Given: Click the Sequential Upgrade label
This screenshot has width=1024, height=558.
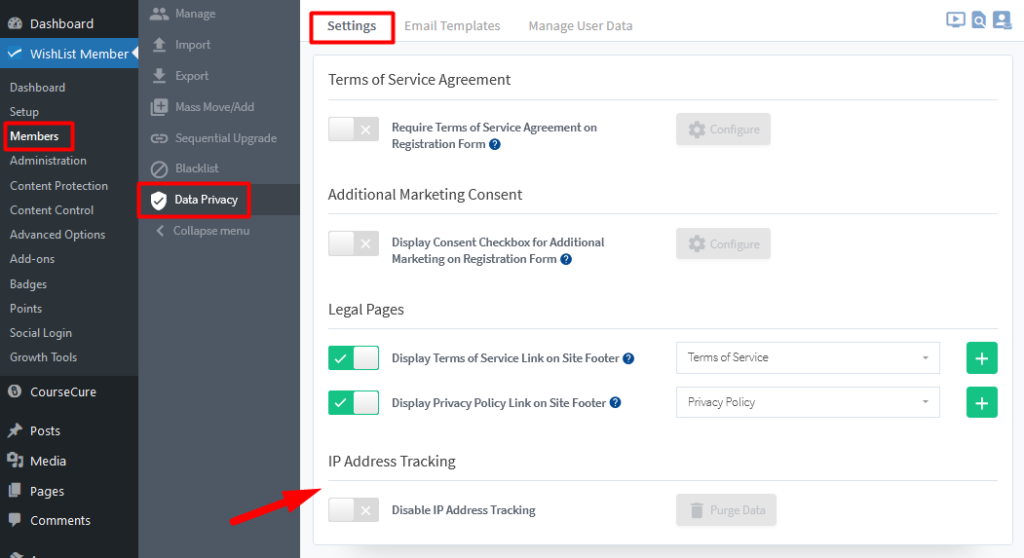Looking at the screenshot, I should (x=226, y=138).
